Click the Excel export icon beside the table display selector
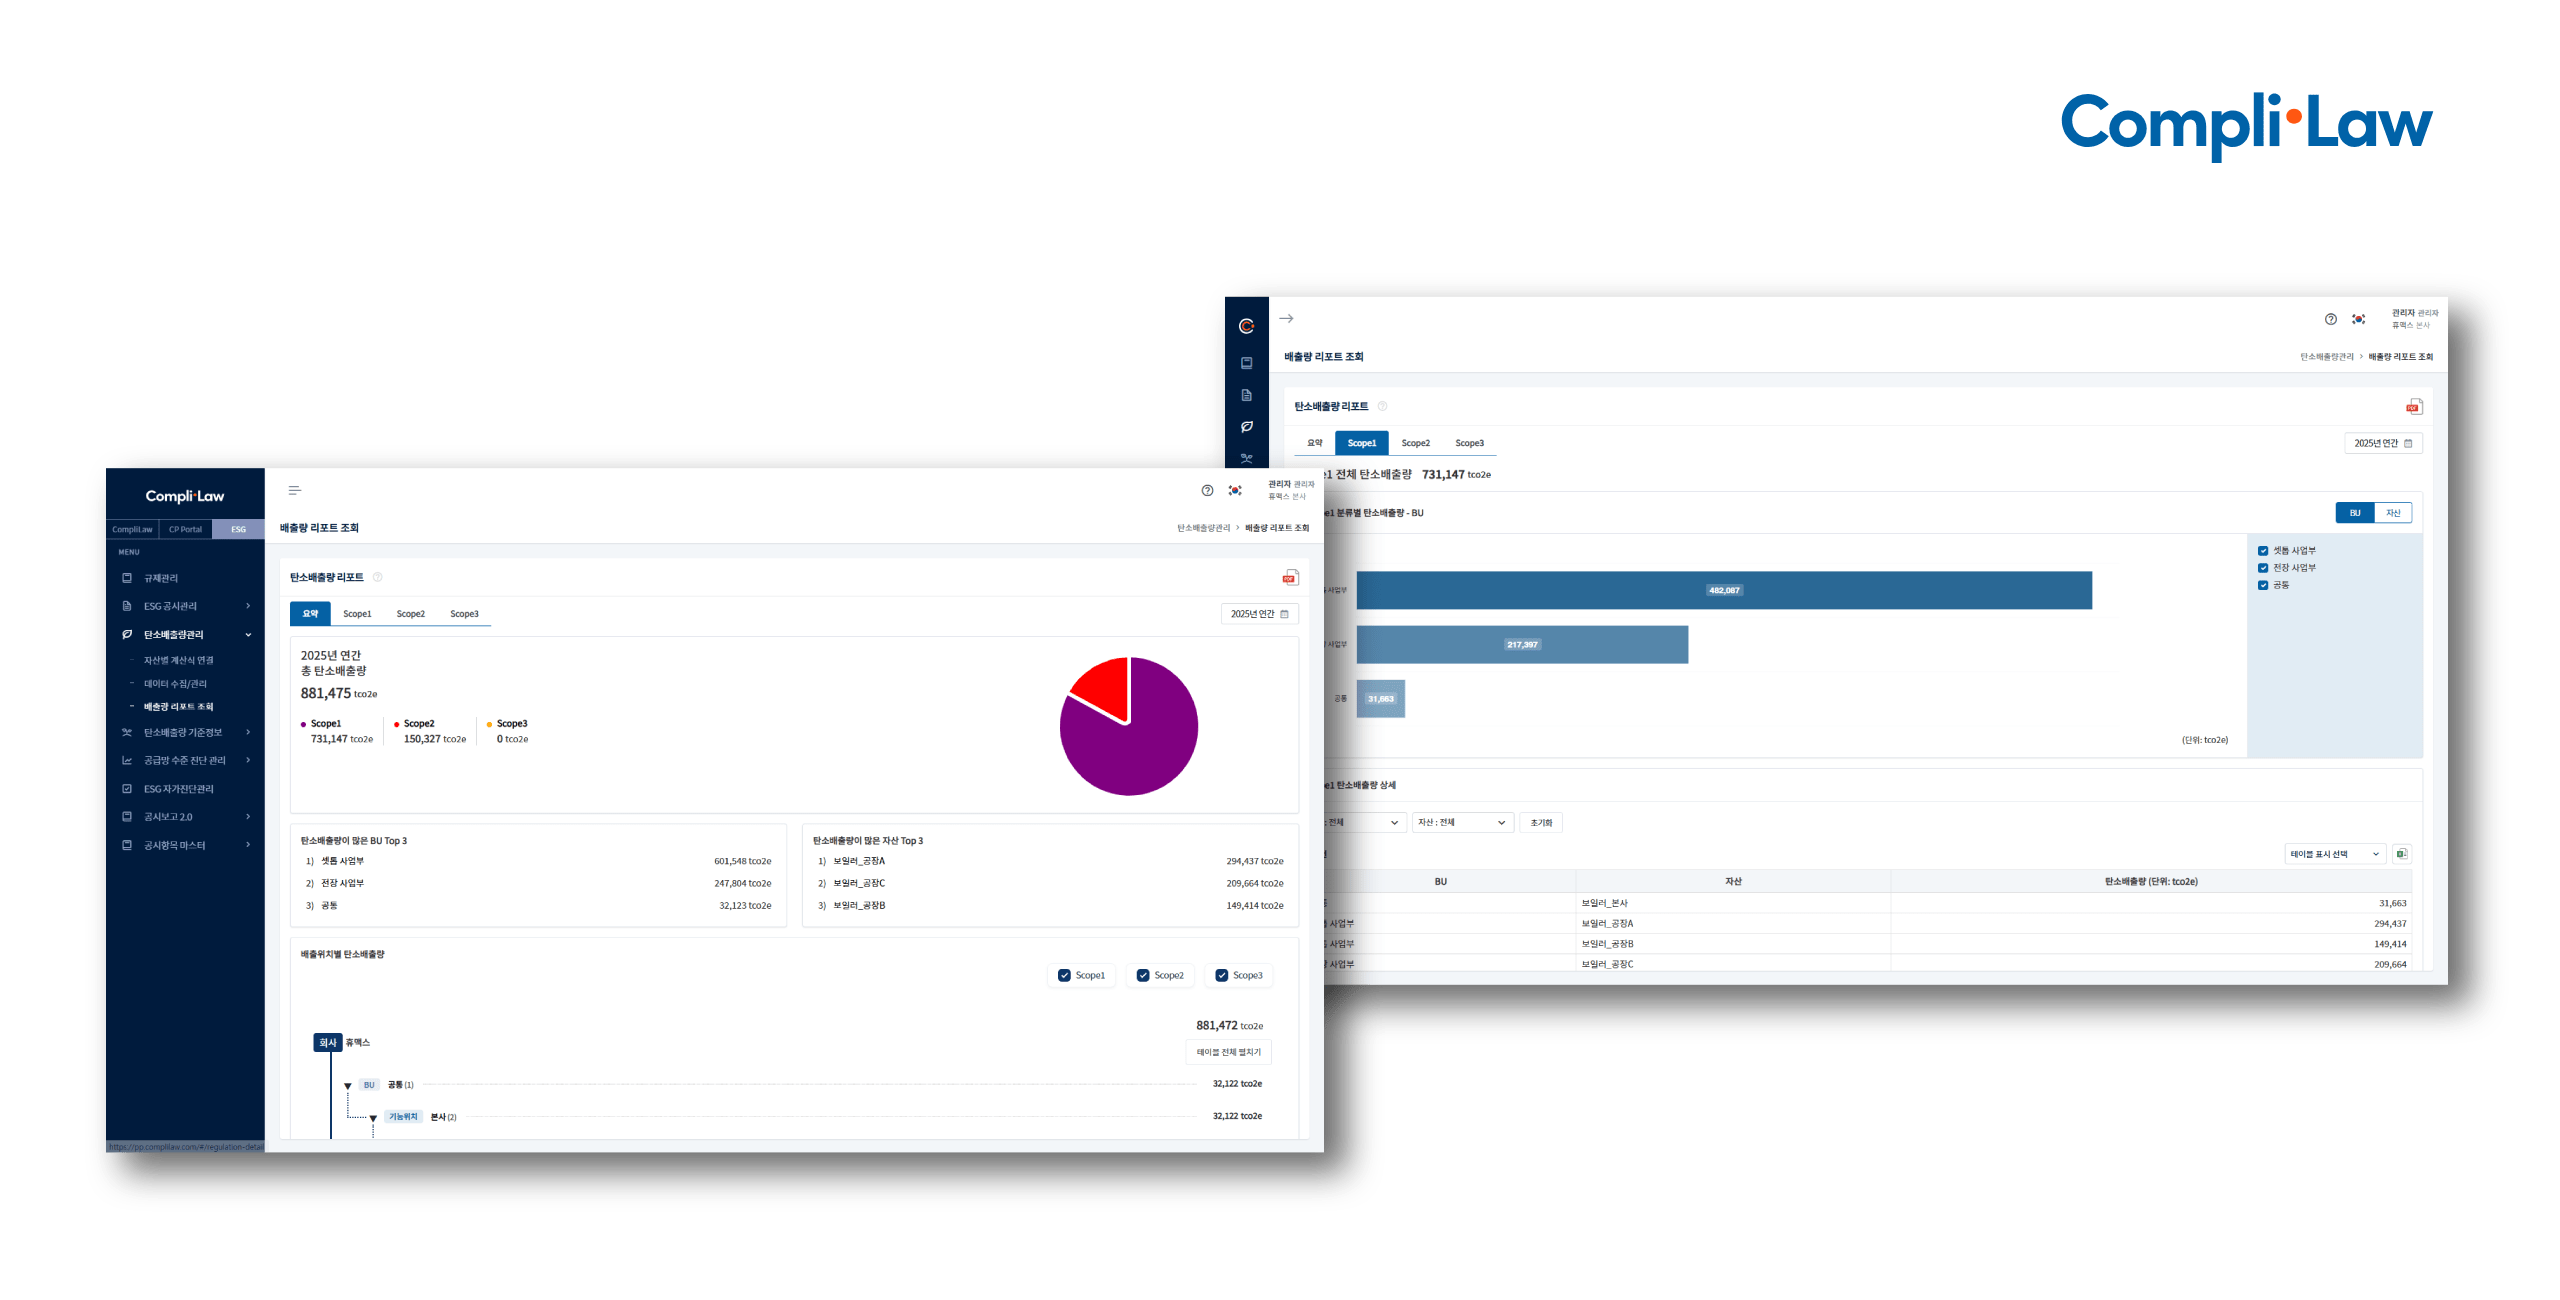The width and height of the screenshot is (2560, 1300). [x=2401, y=853]
